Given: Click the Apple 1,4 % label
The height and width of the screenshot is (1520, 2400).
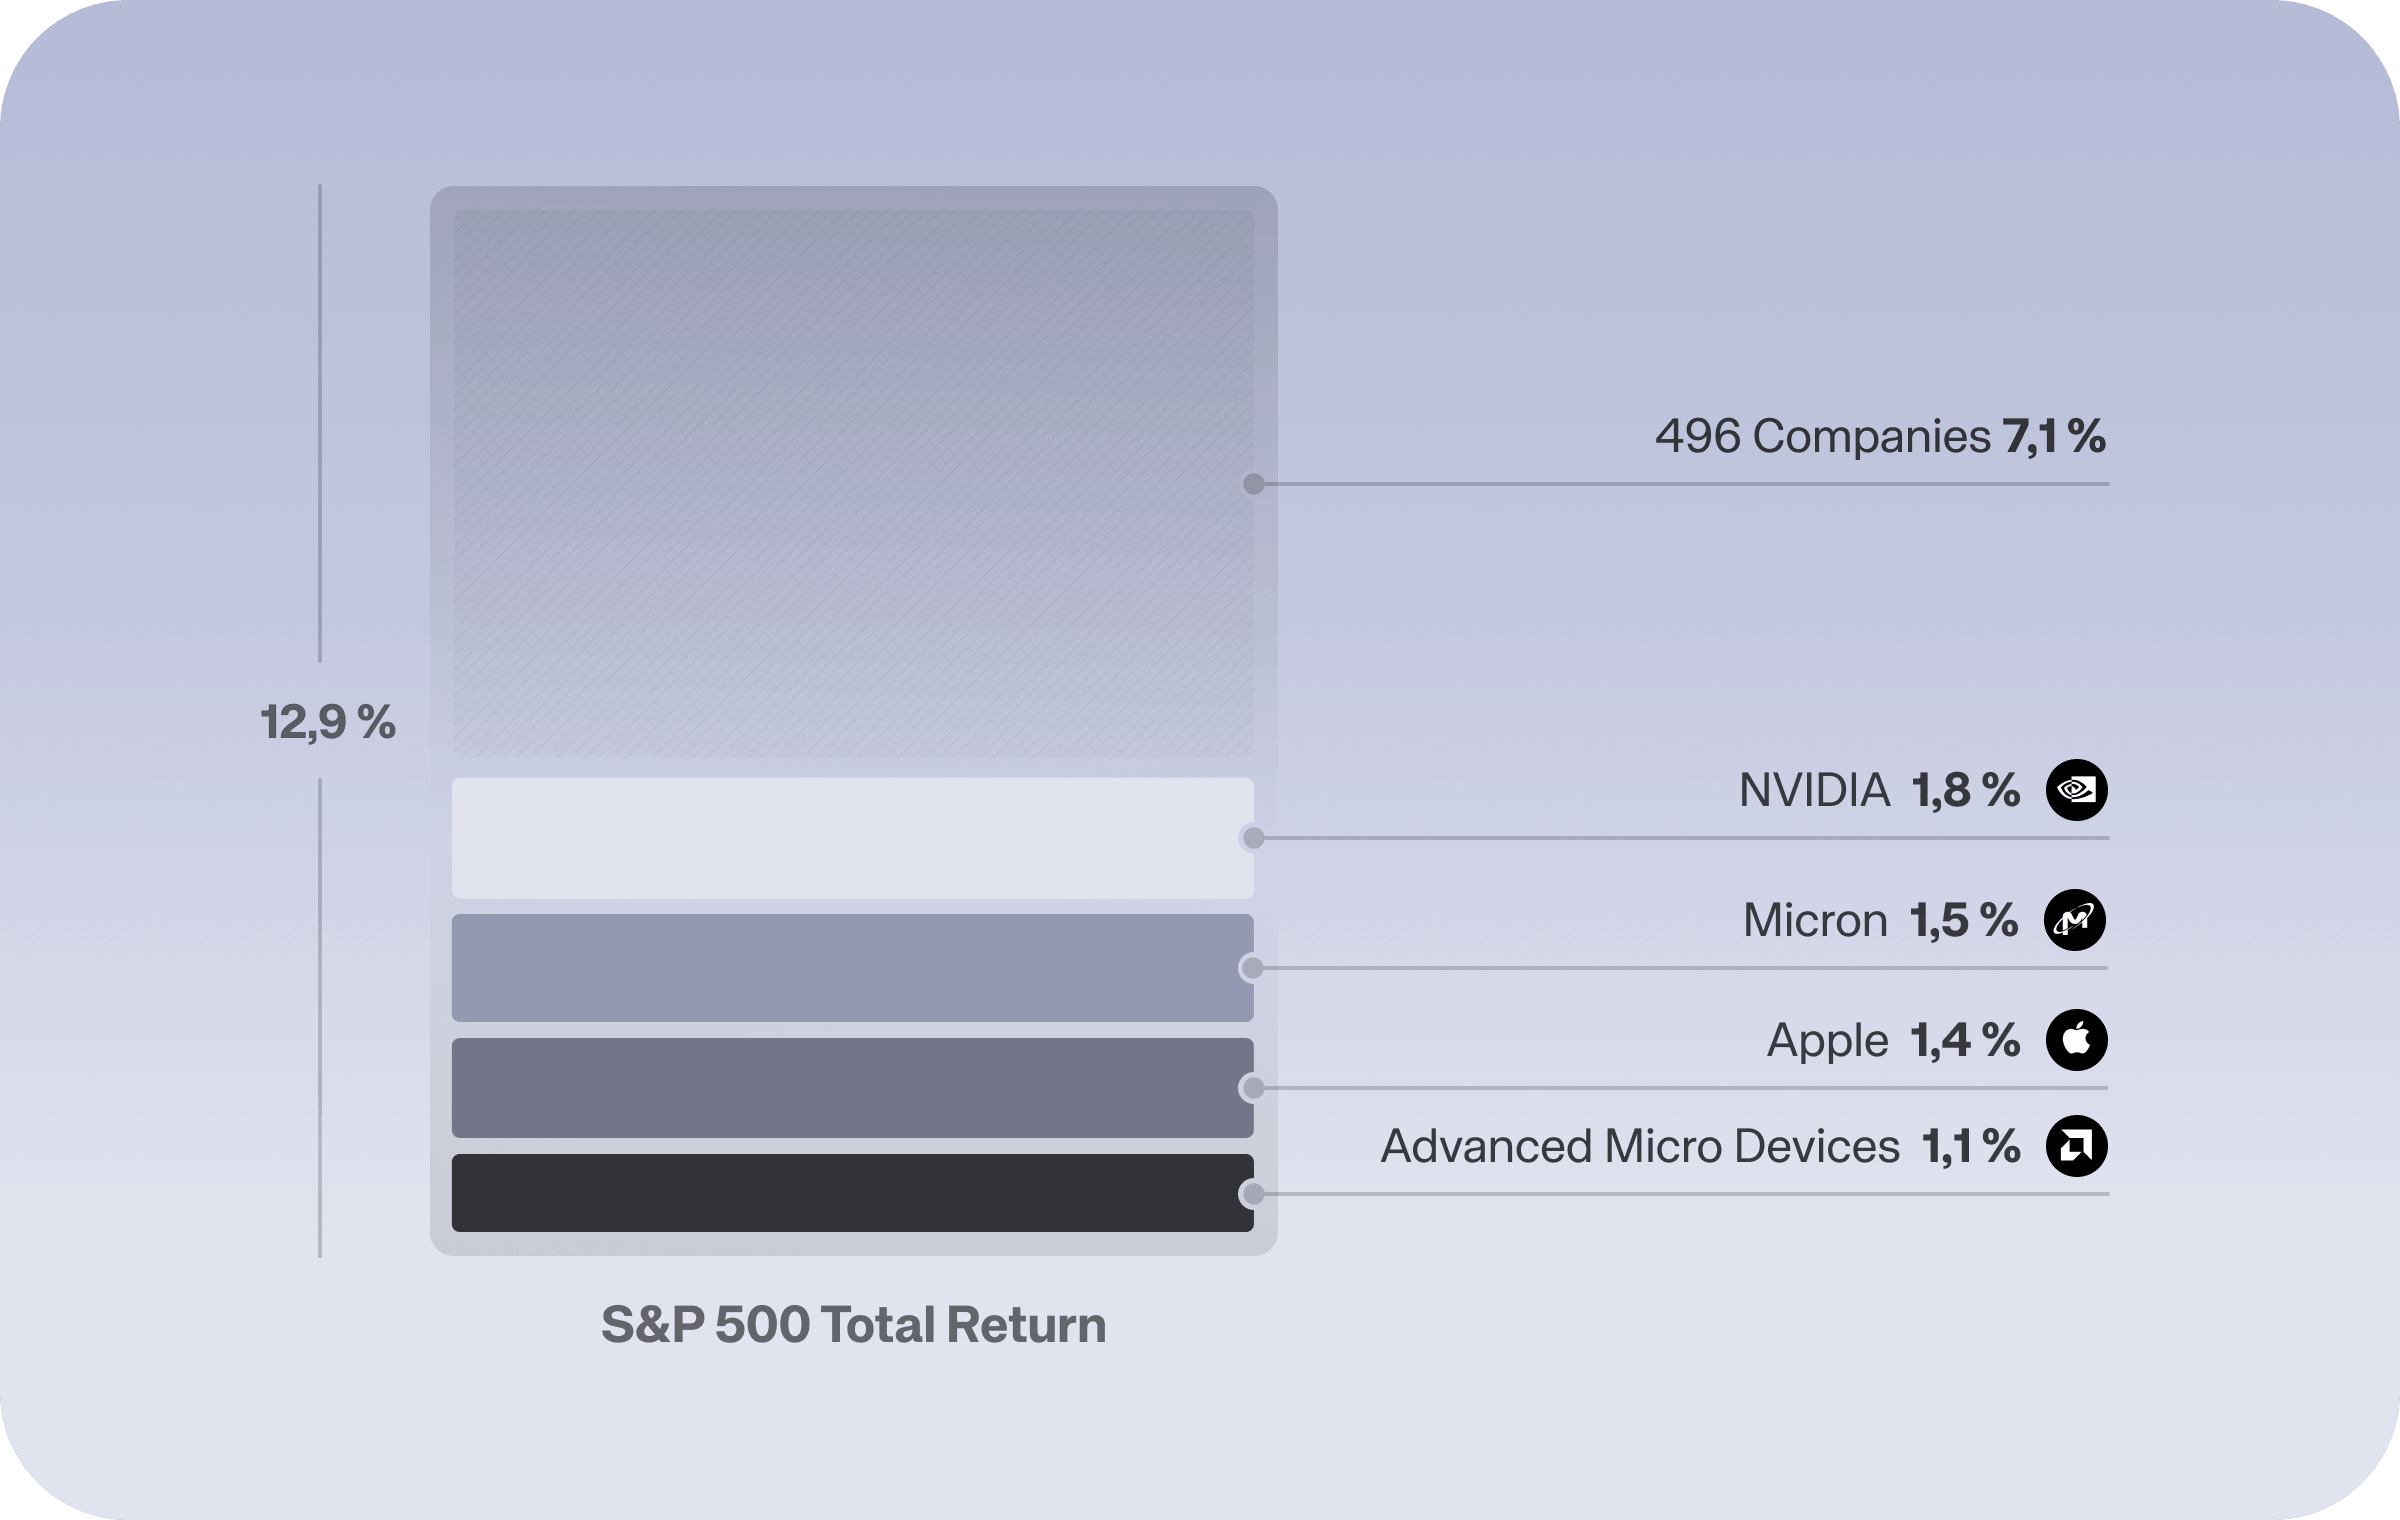Looking at the screenshot, I should click(1893, 1040).
